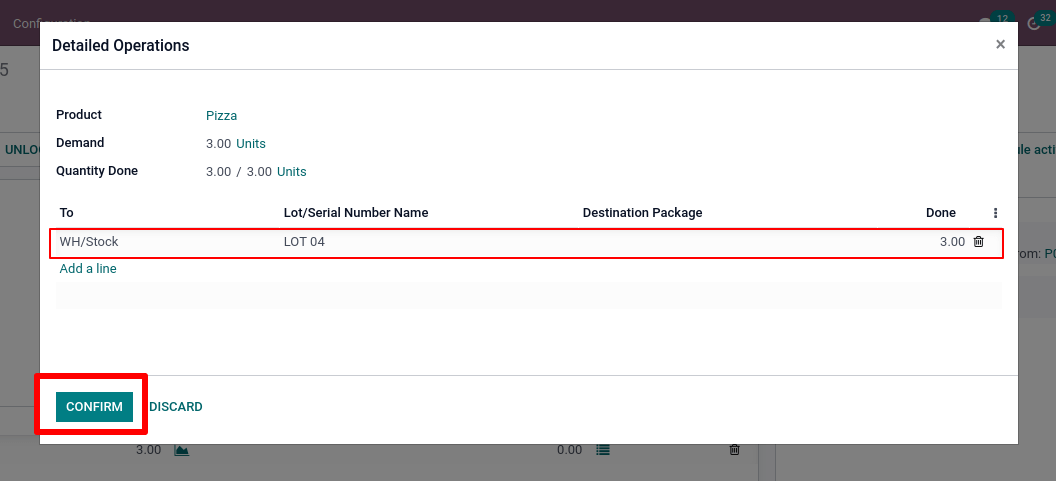Click trash icon in background product row
This screenshot has height=481, width=1056.
[734, 451]
